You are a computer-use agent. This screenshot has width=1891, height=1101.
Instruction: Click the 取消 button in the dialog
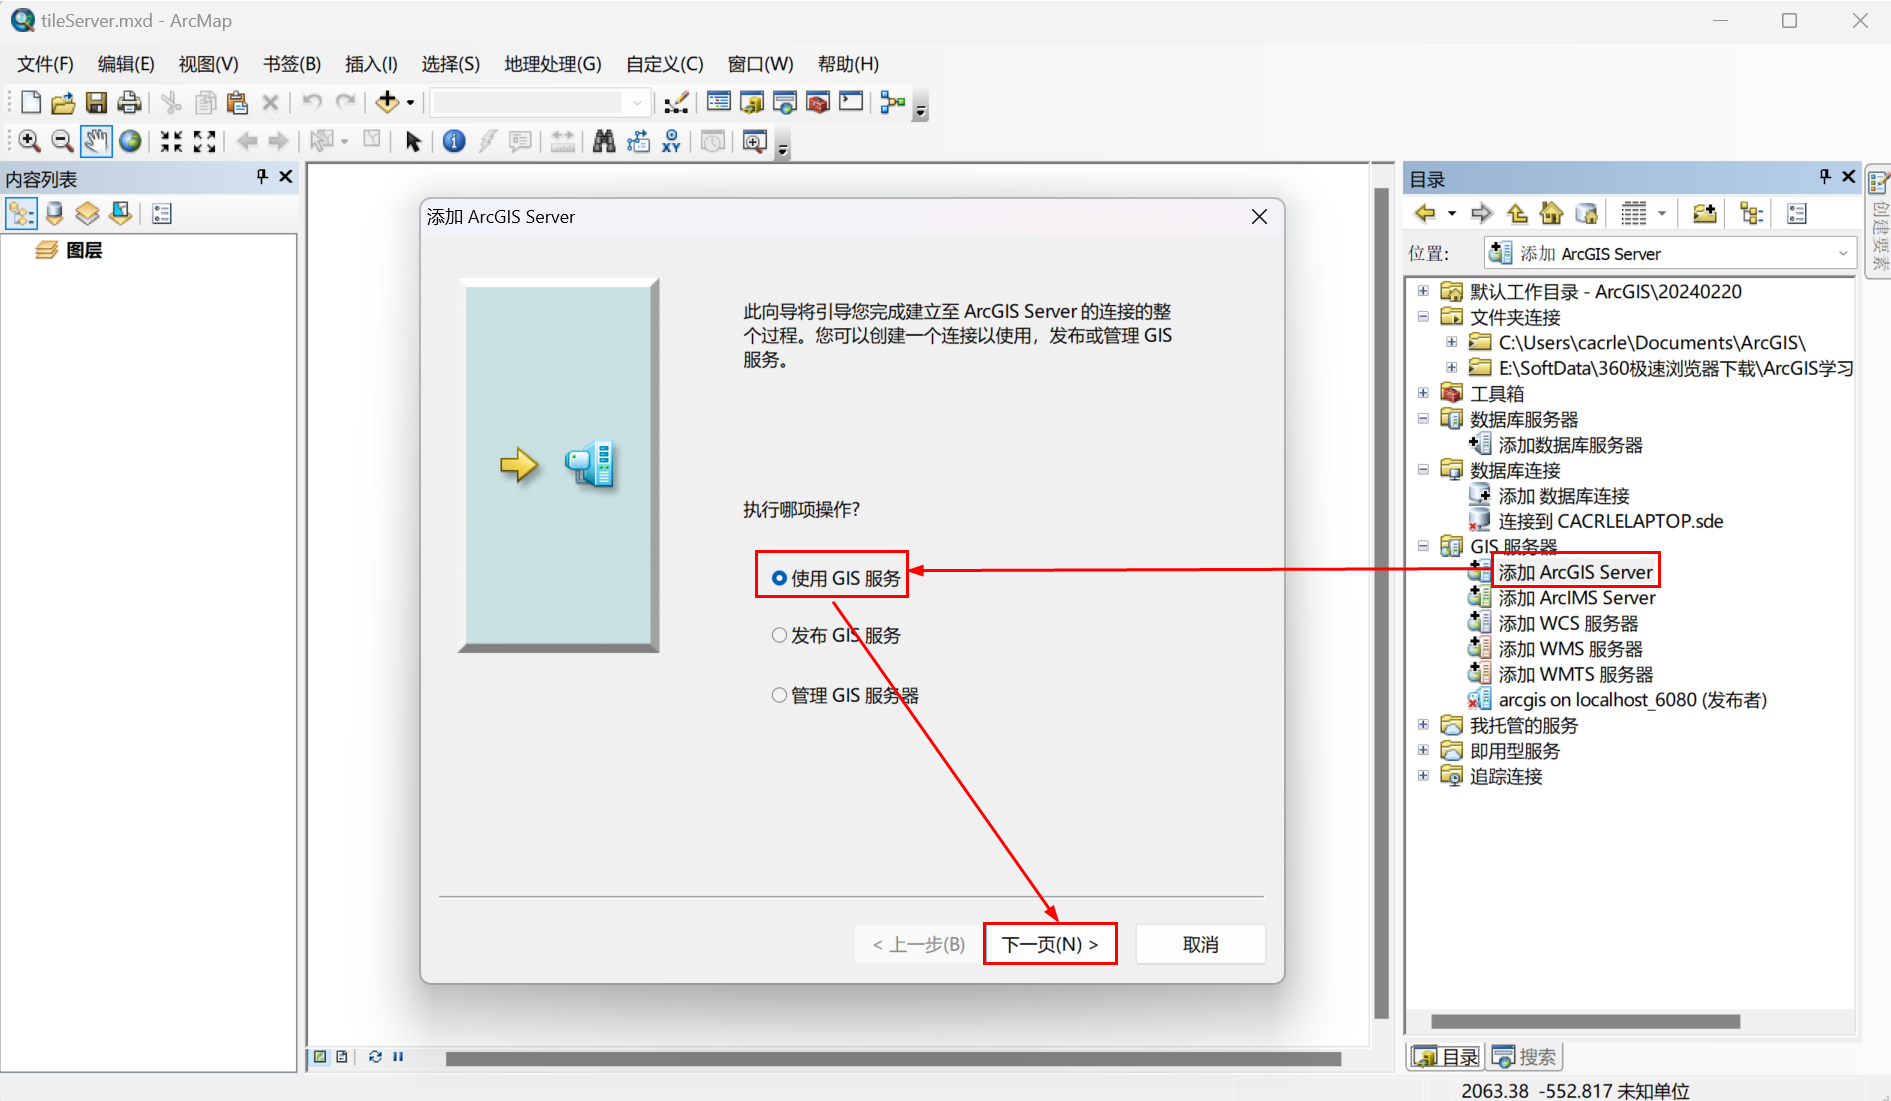pyautogui.click(x=1200, y=944)
